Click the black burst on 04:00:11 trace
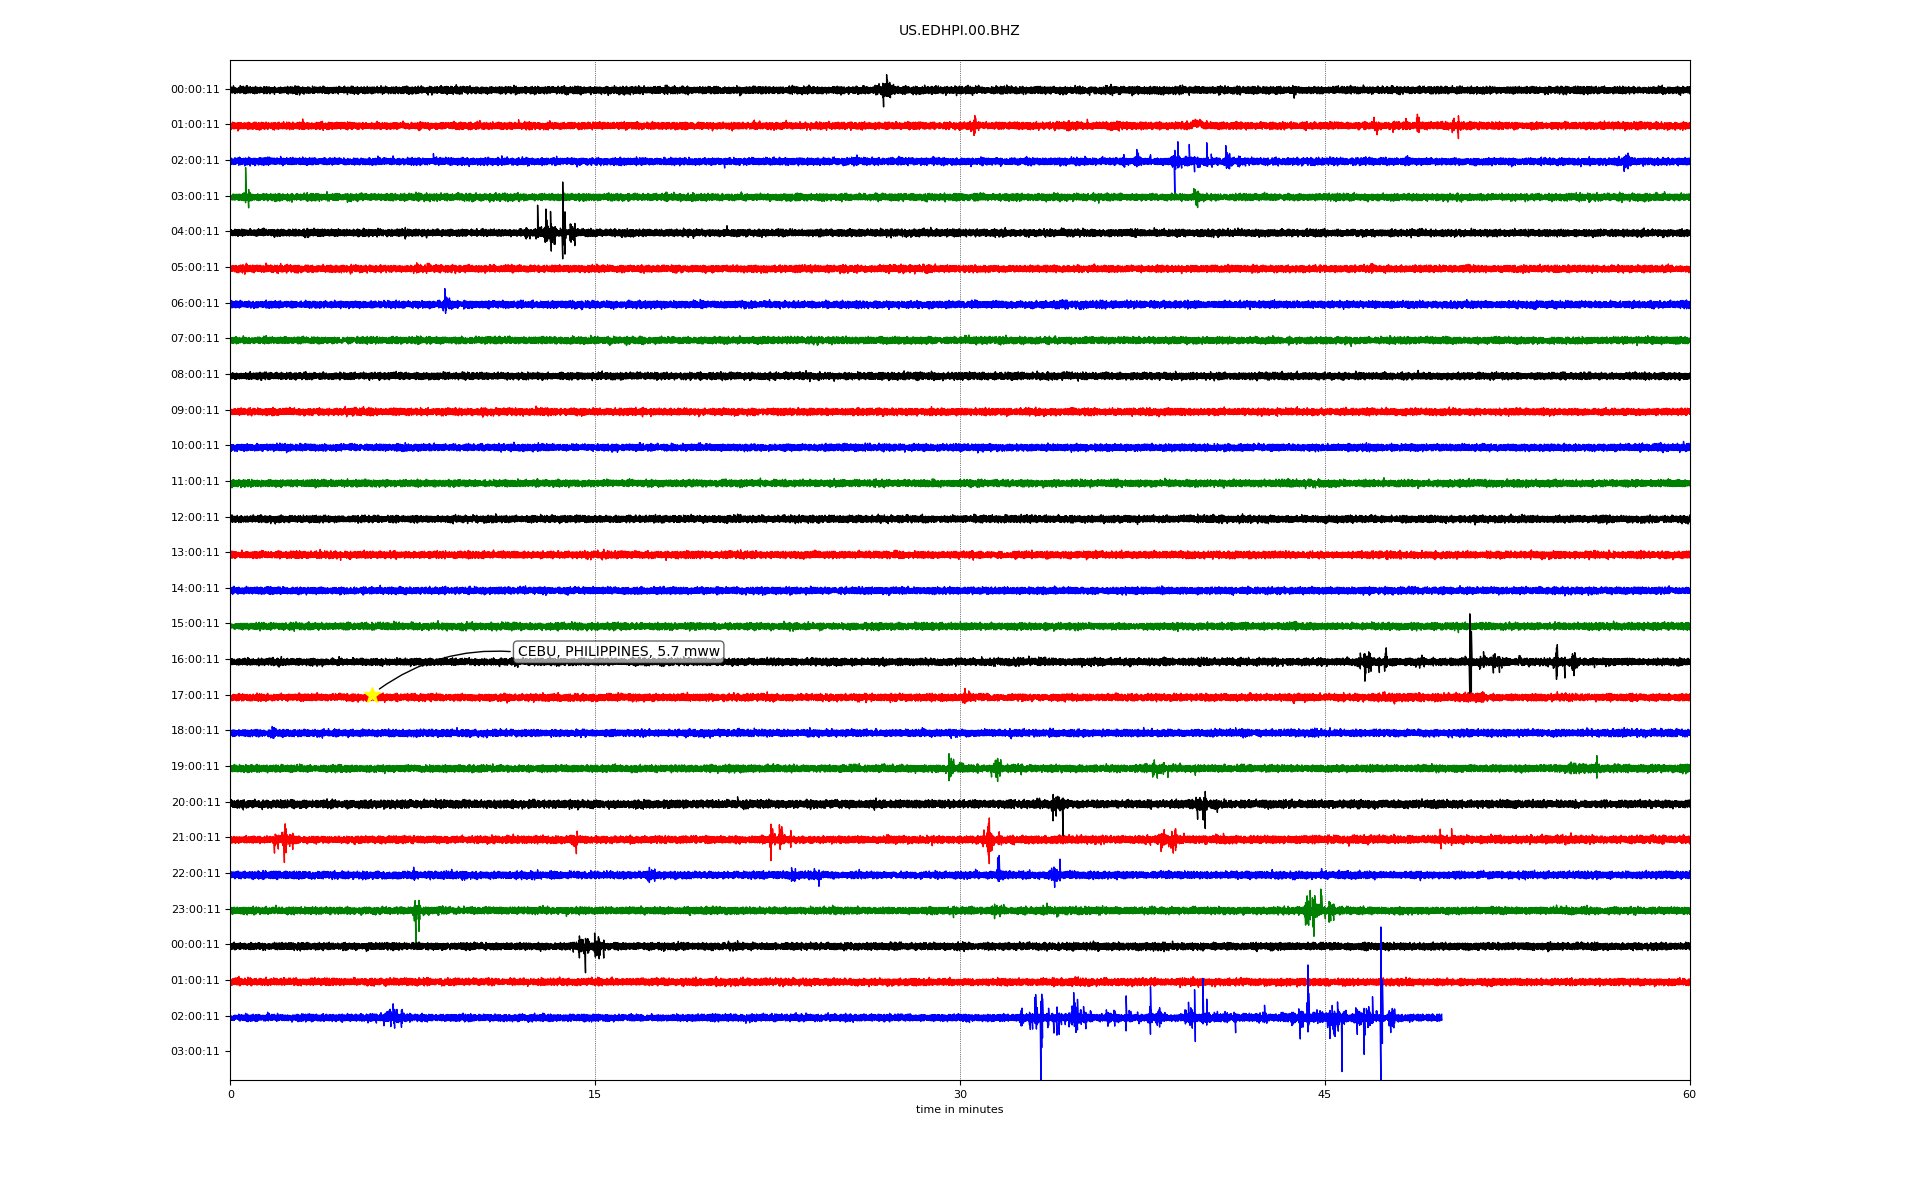1920x1200 pixels. point(555,232)
